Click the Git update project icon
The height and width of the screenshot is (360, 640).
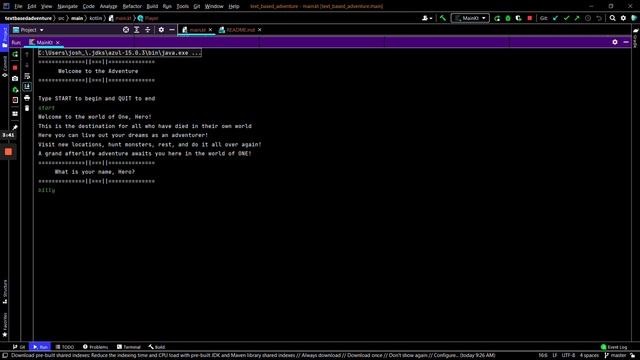555,18
